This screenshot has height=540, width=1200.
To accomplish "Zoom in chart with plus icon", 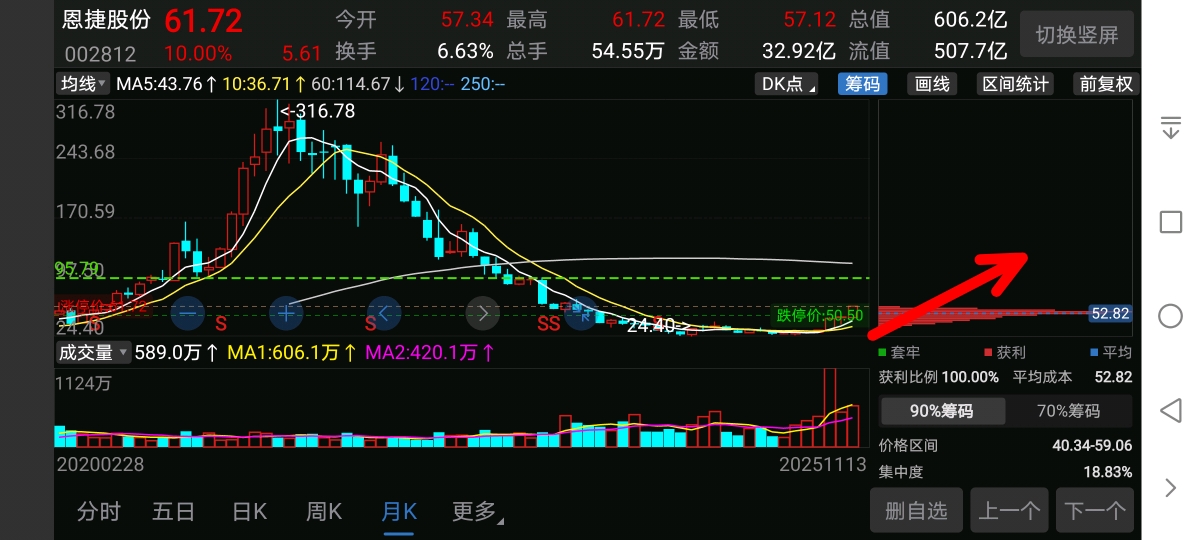I will click(x=286, y=313).
